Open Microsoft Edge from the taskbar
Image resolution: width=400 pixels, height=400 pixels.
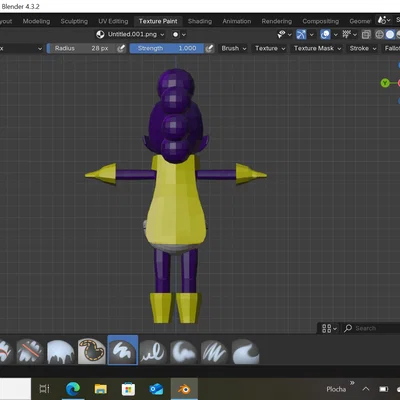pos(73,389)
